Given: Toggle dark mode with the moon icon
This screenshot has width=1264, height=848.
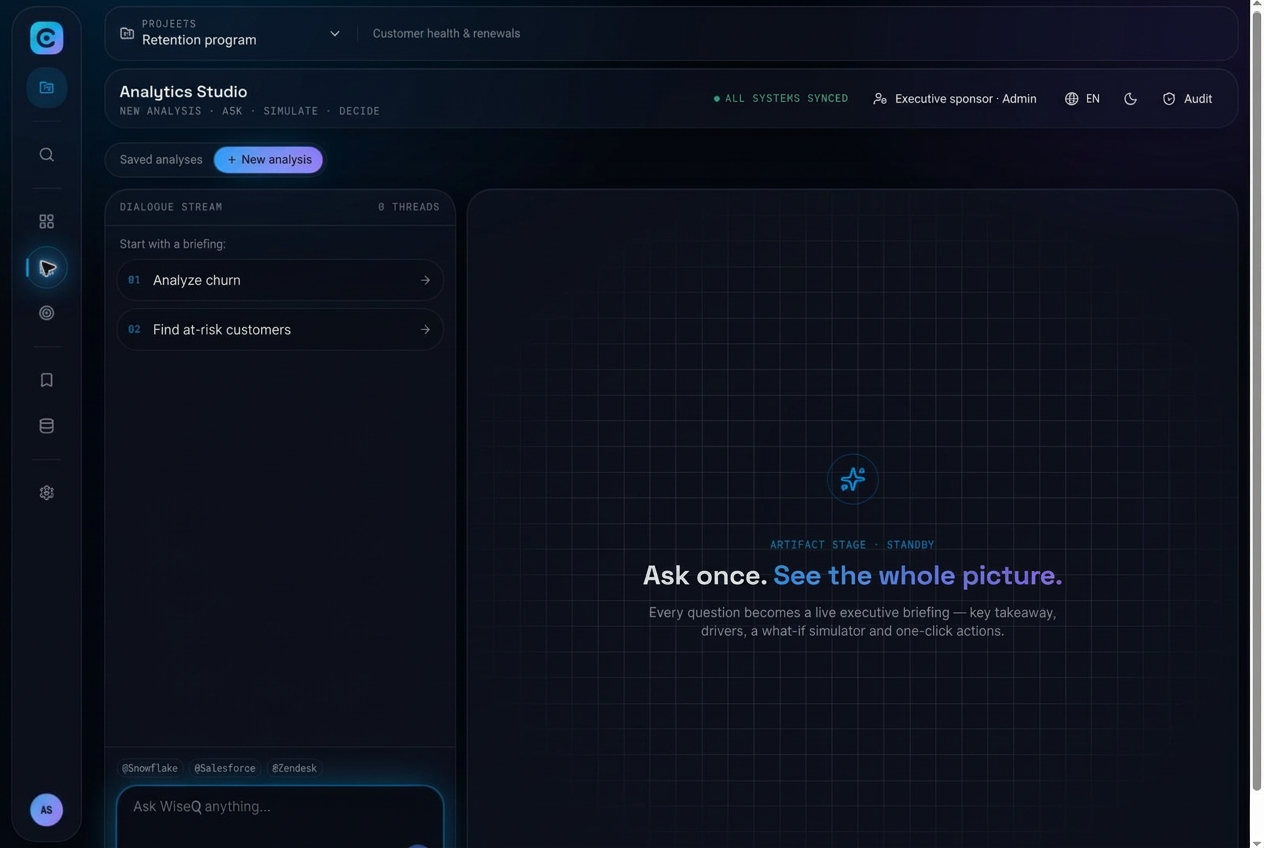Looking at the screenshot, I should [x=1130, y=99].
